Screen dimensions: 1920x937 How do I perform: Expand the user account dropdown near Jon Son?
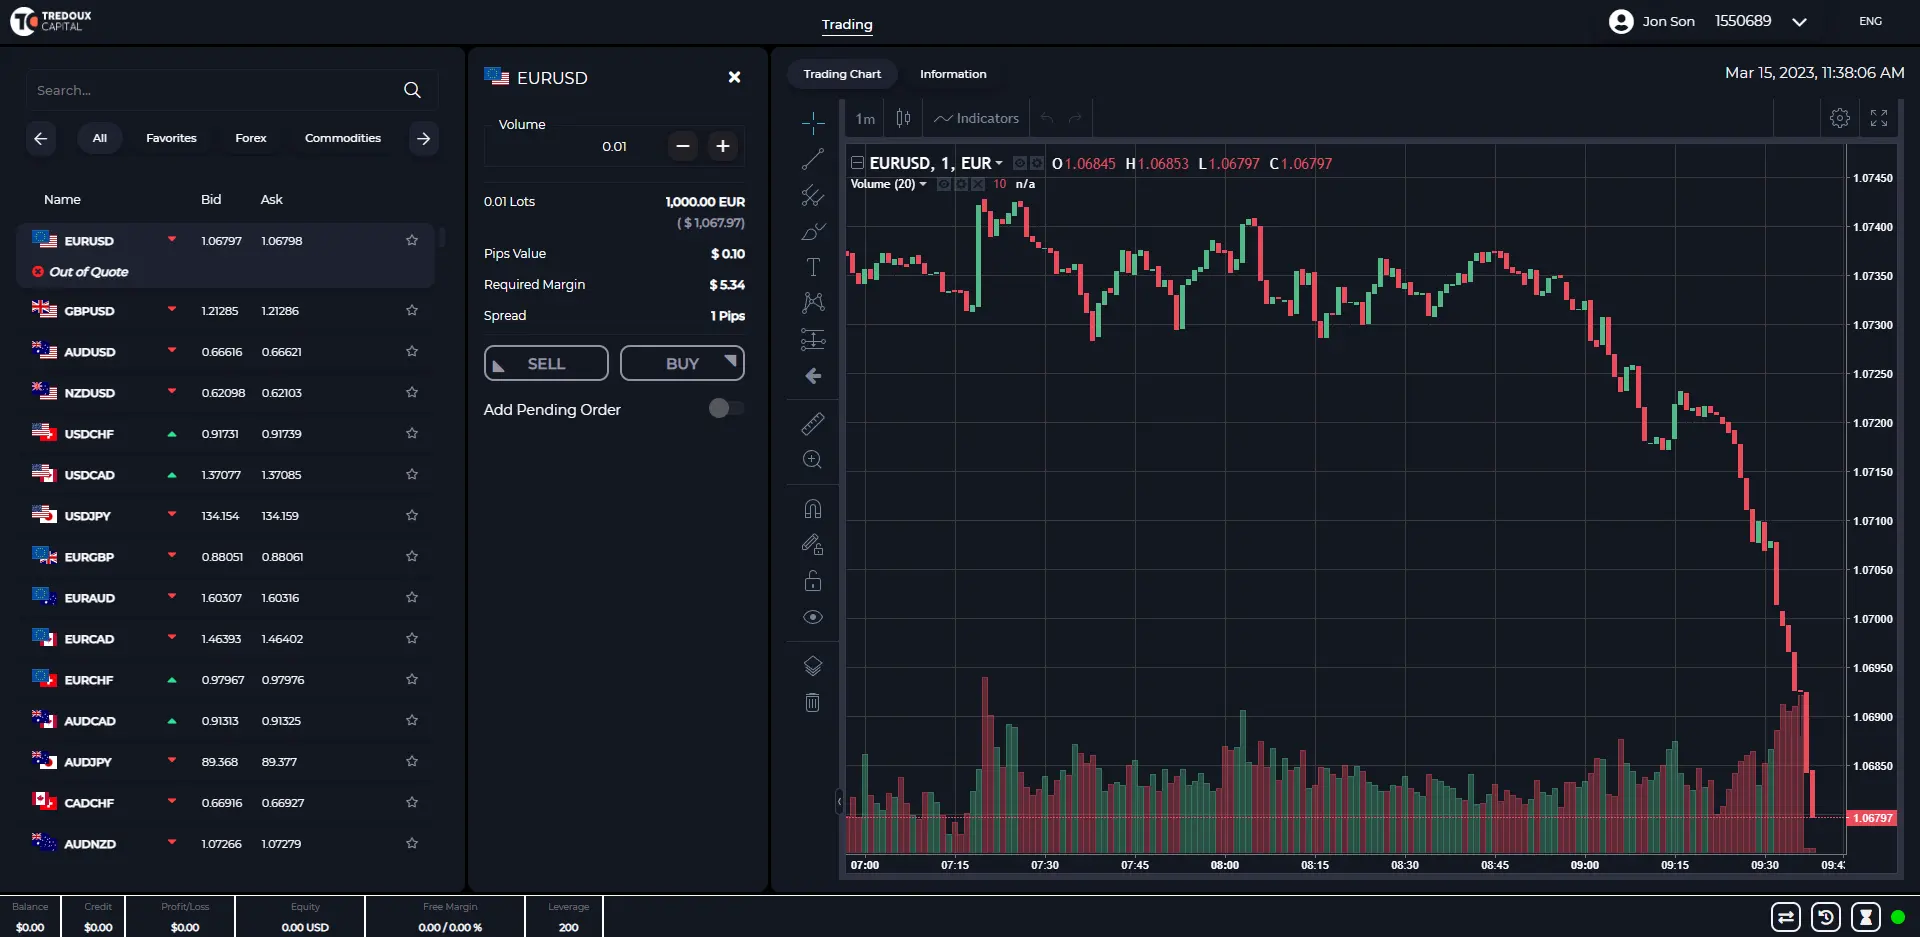tap(1798, 21)
